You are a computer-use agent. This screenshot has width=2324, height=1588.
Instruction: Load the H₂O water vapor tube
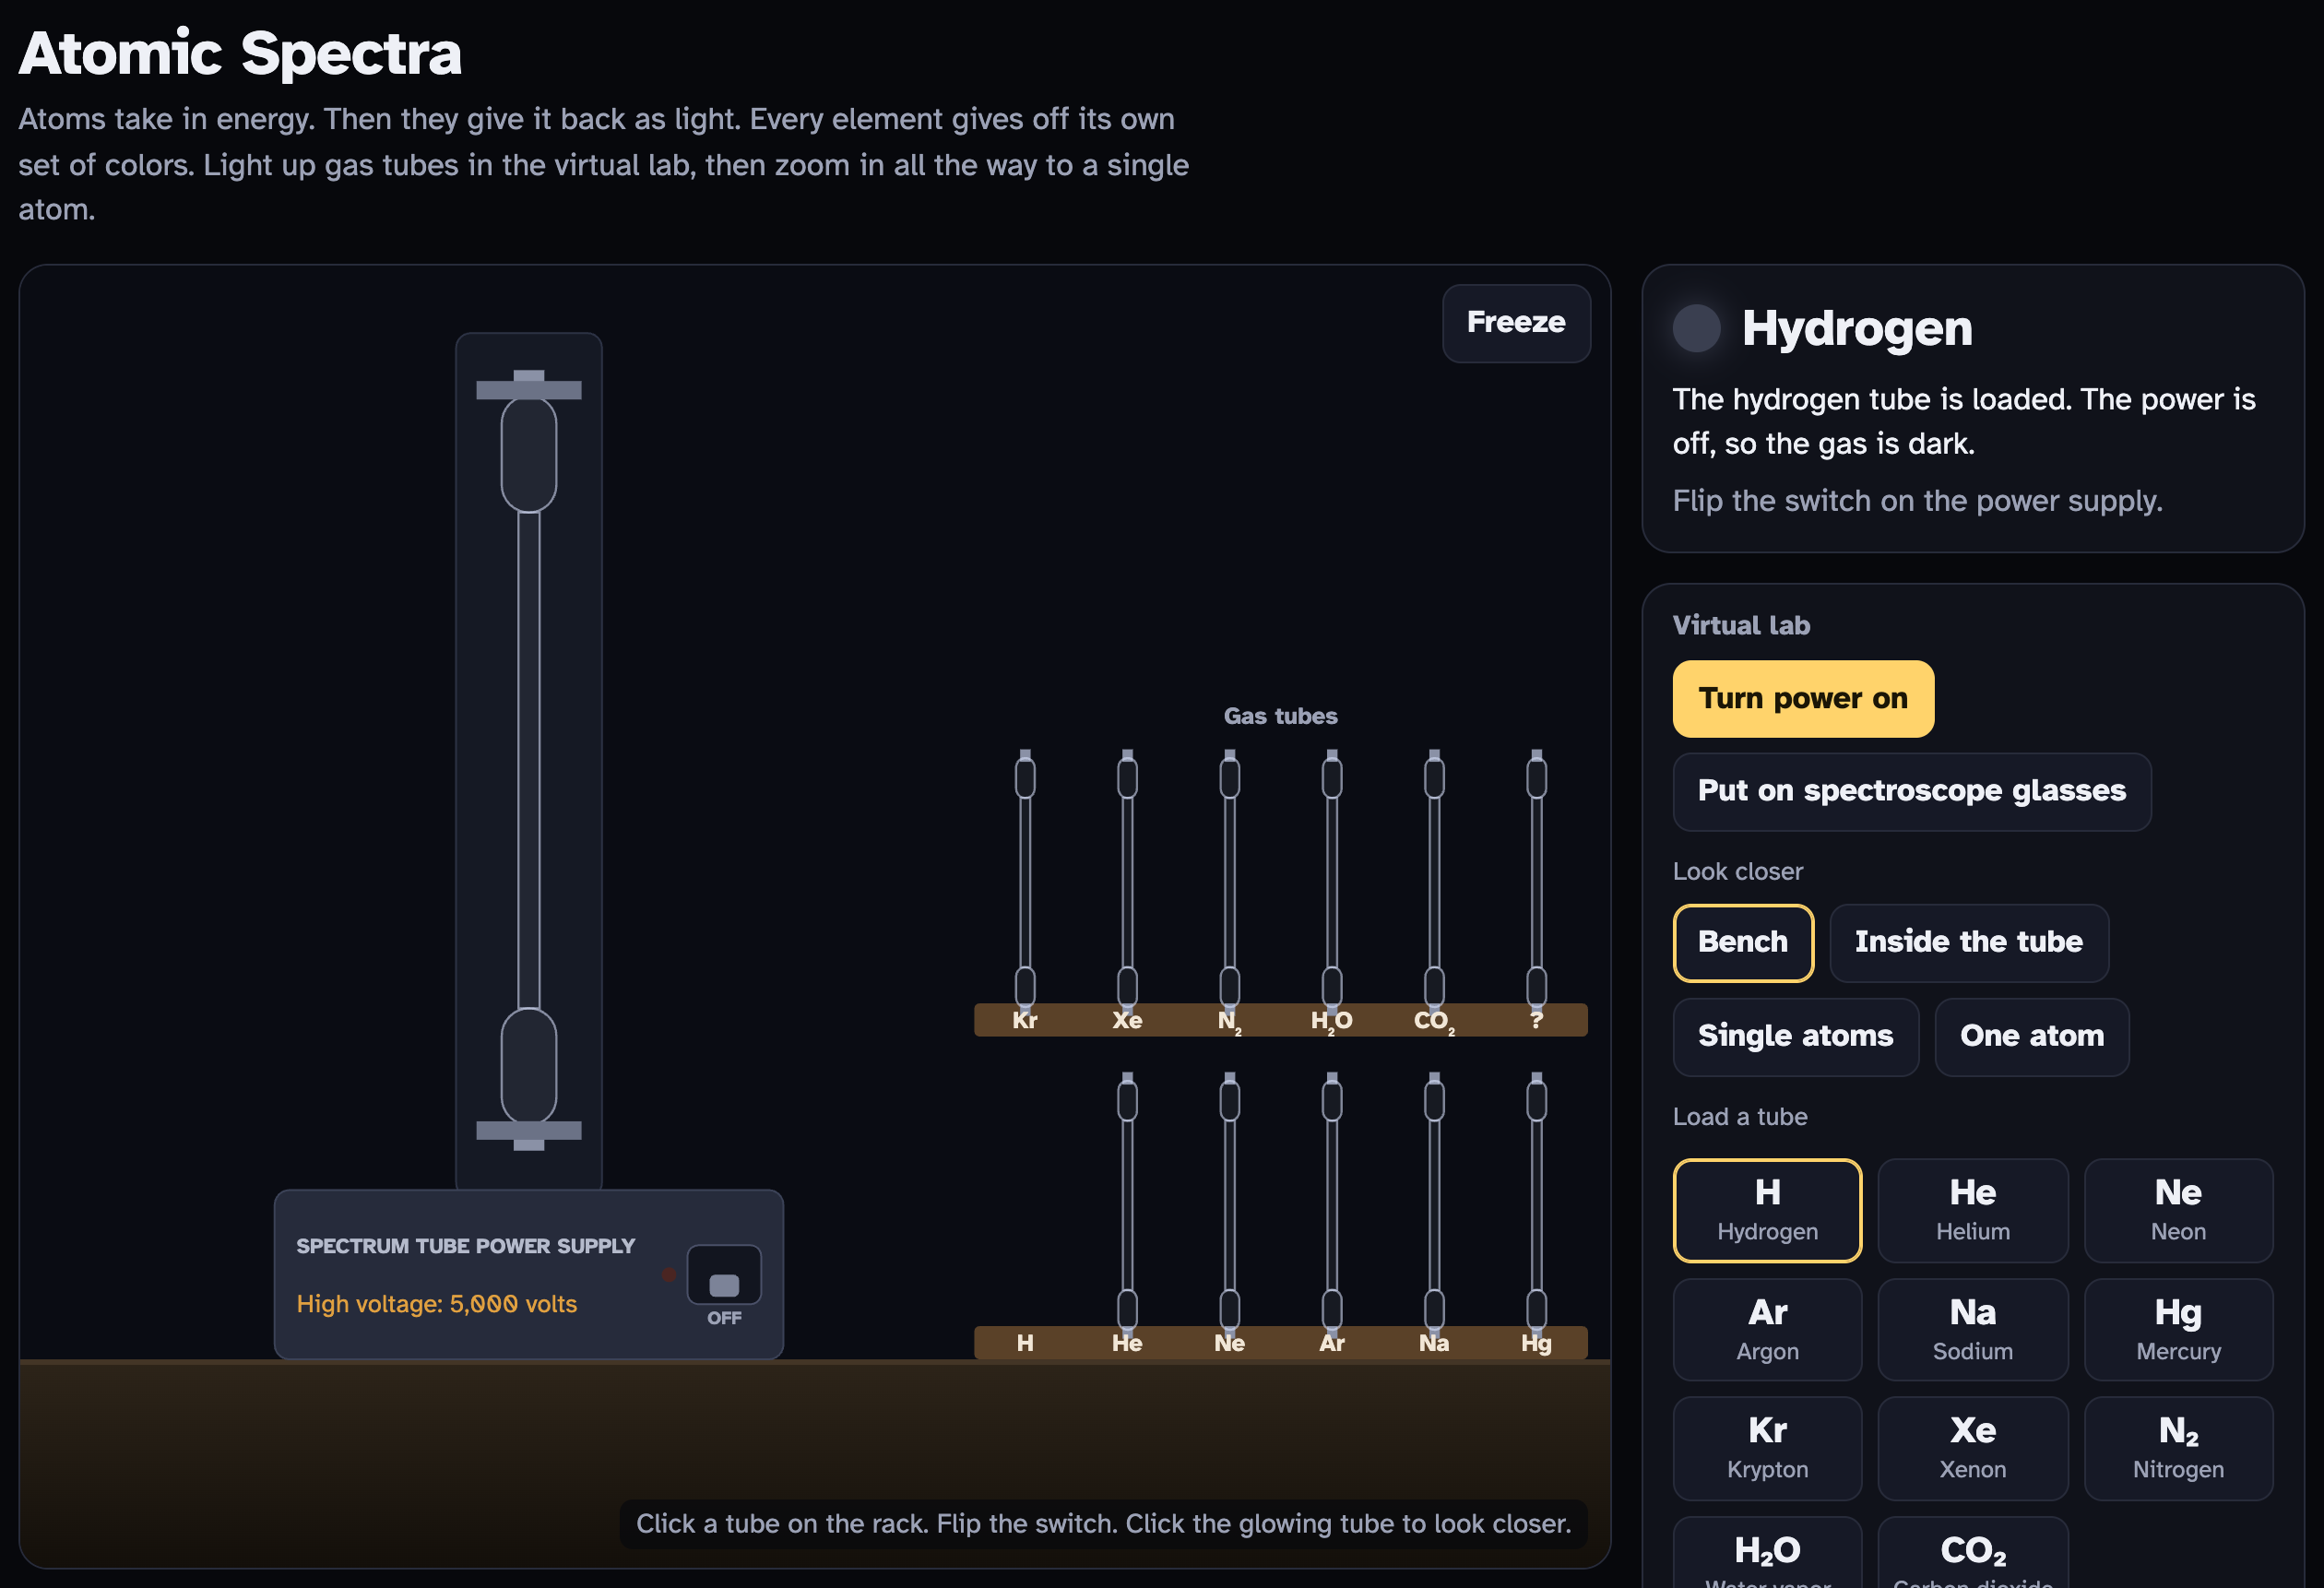(x=1767, y=1553)
